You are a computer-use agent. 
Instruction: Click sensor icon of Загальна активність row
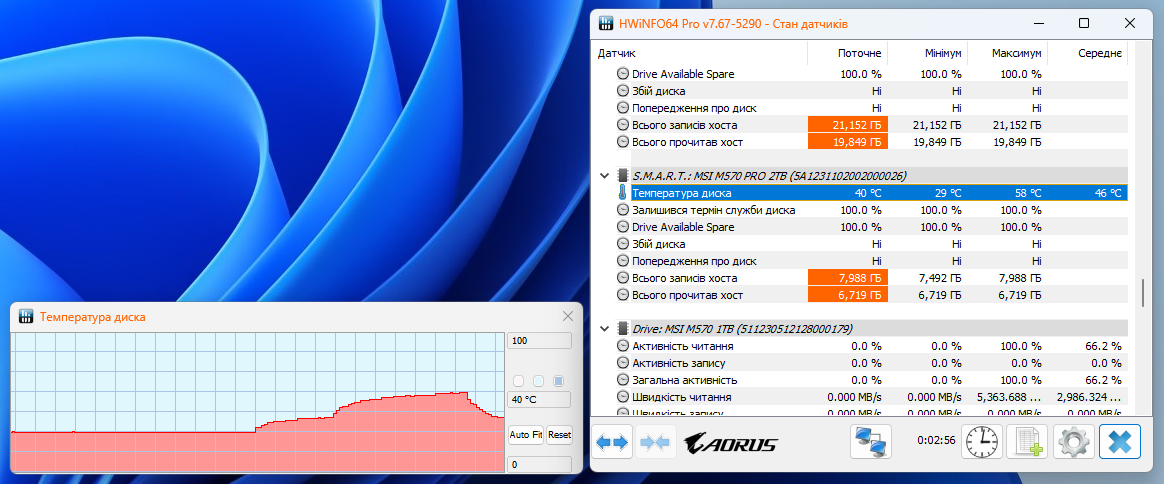point(622,380)
